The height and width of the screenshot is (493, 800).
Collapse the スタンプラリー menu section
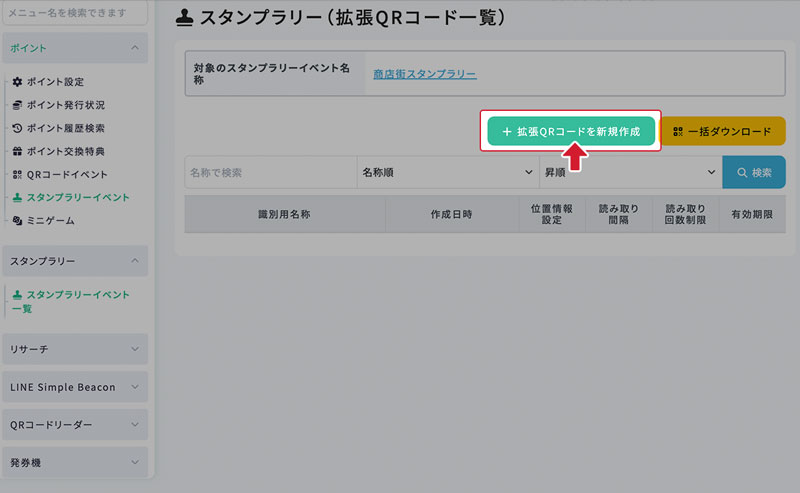point(134,261)
